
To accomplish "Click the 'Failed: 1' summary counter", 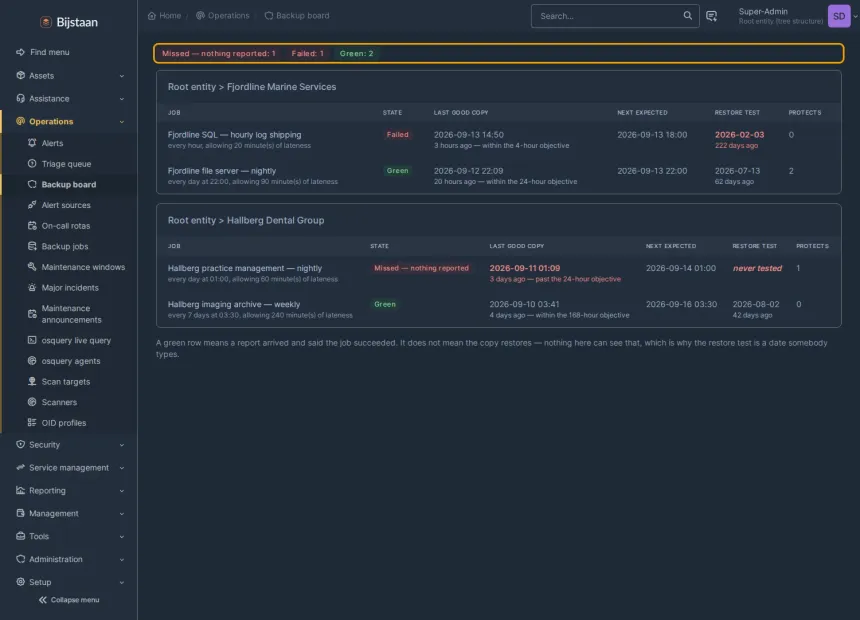I will click(x=307, y=53).
